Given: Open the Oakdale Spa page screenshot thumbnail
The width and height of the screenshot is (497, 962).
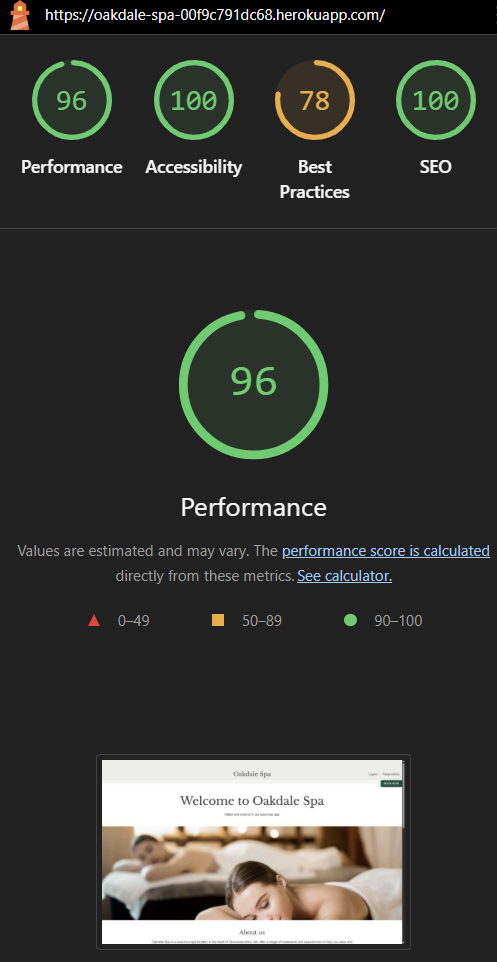Looking at the screenshot, I should (253, 852).
